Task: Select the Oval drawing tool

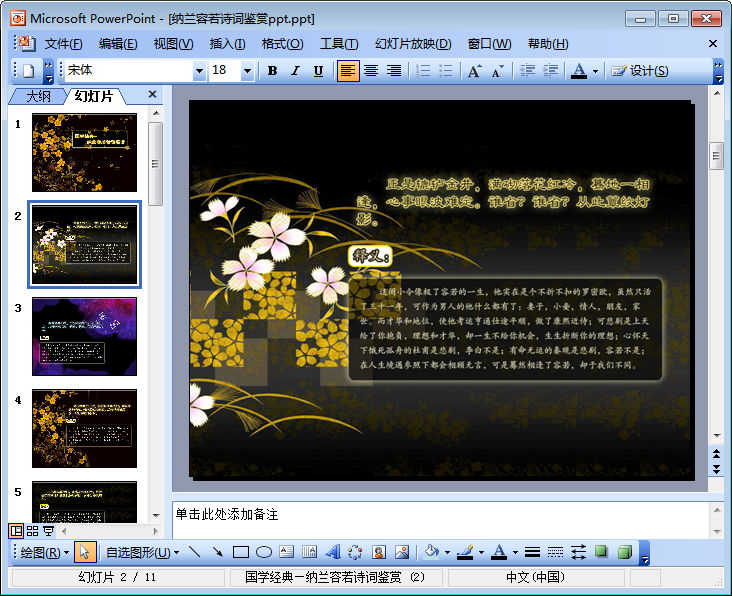Action: click(264, 553)
